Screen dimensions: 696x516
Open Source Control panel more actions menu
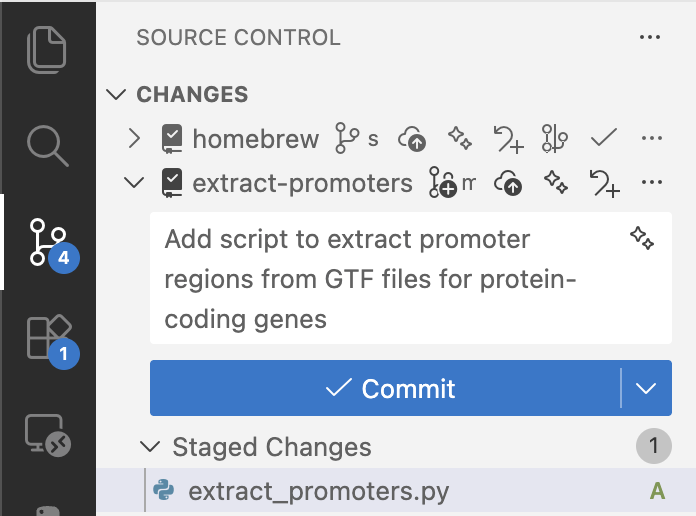tap(650, 38)
